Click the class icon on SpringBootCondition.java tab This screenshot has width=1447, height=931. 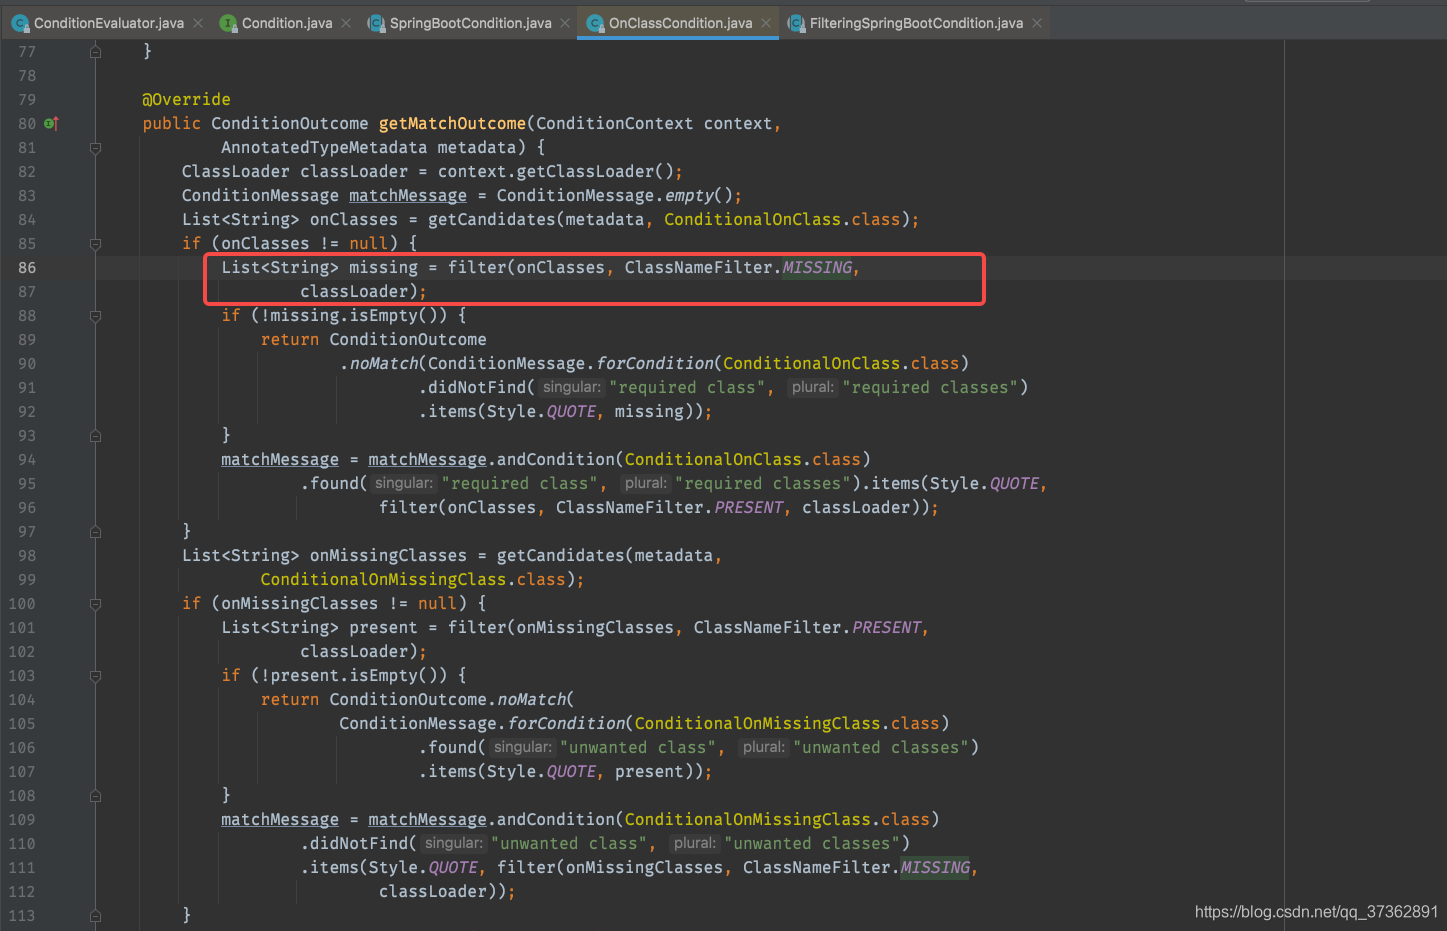coord(376,23)
